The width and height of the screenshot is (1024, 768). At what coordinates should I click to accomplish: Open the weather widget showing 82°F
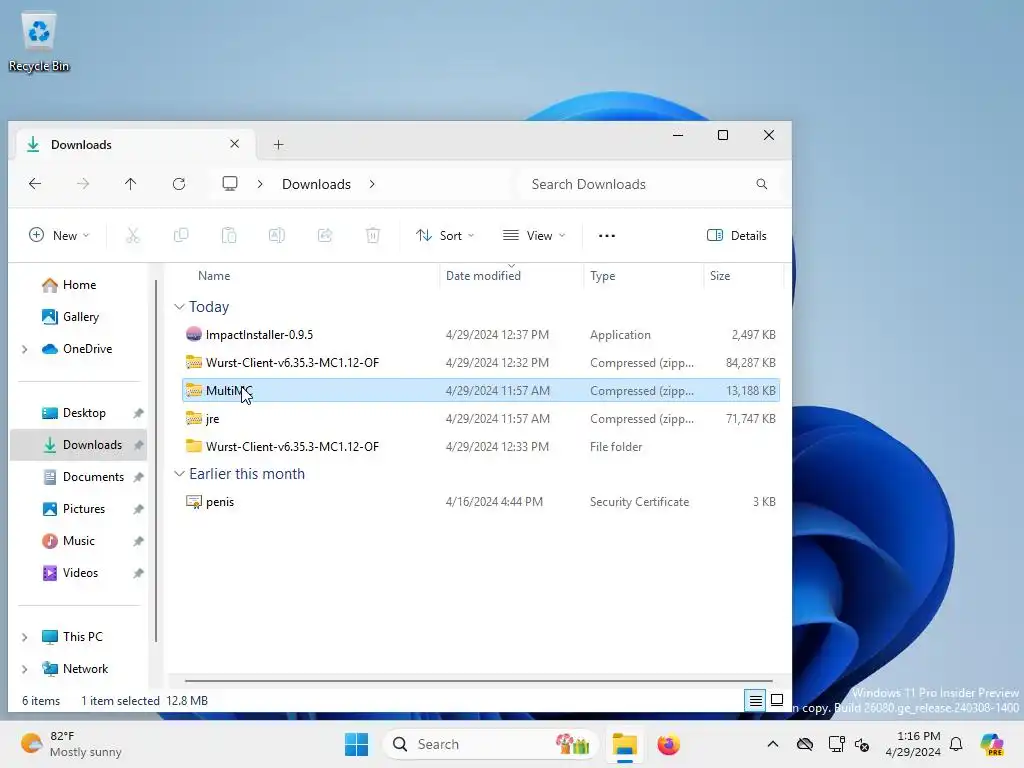coord(71,744)
